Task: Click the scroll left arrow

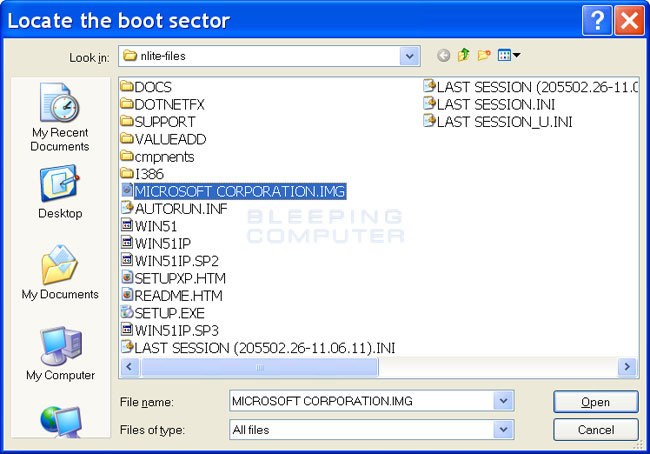Action: (x=129, y=367)
